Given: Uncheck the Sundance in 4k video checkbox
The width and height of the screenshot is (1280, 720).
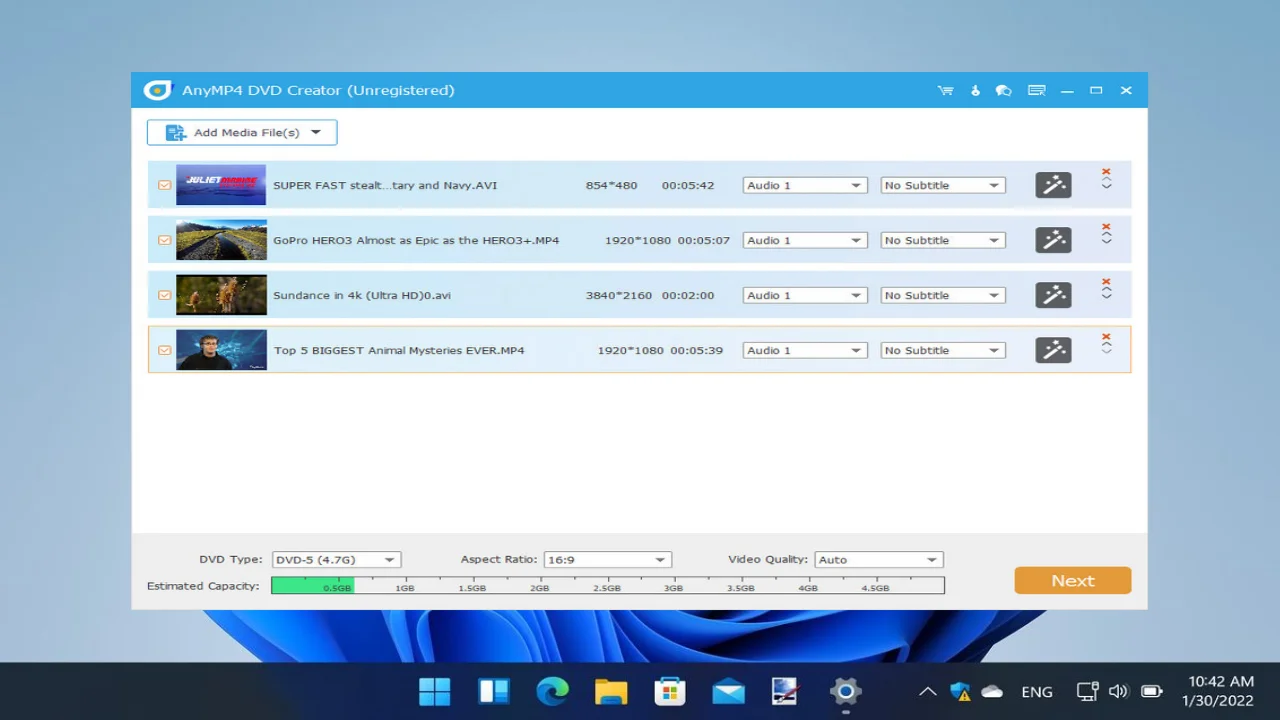Looking at the screenshot, I should pyautogui.click(x=164, y=295).
